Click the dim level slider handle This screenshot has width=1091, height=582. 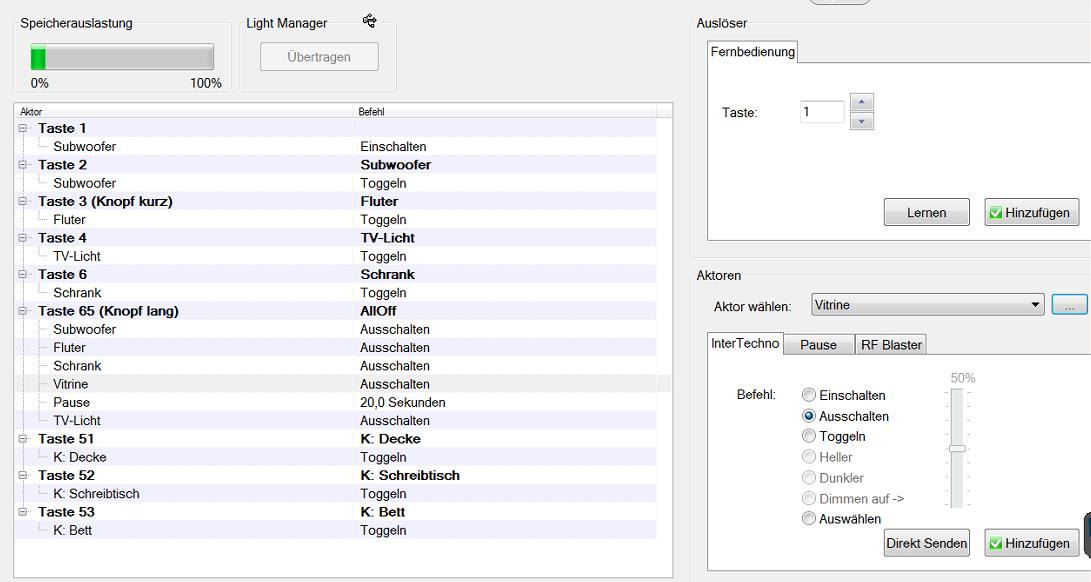coord(957,448)
